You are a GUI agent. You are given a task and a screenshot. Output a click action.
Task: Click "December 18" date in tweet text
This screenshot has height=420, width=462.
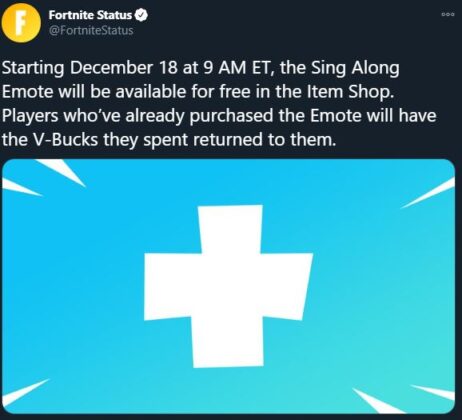pyautogui.click(x=123, y=68)
